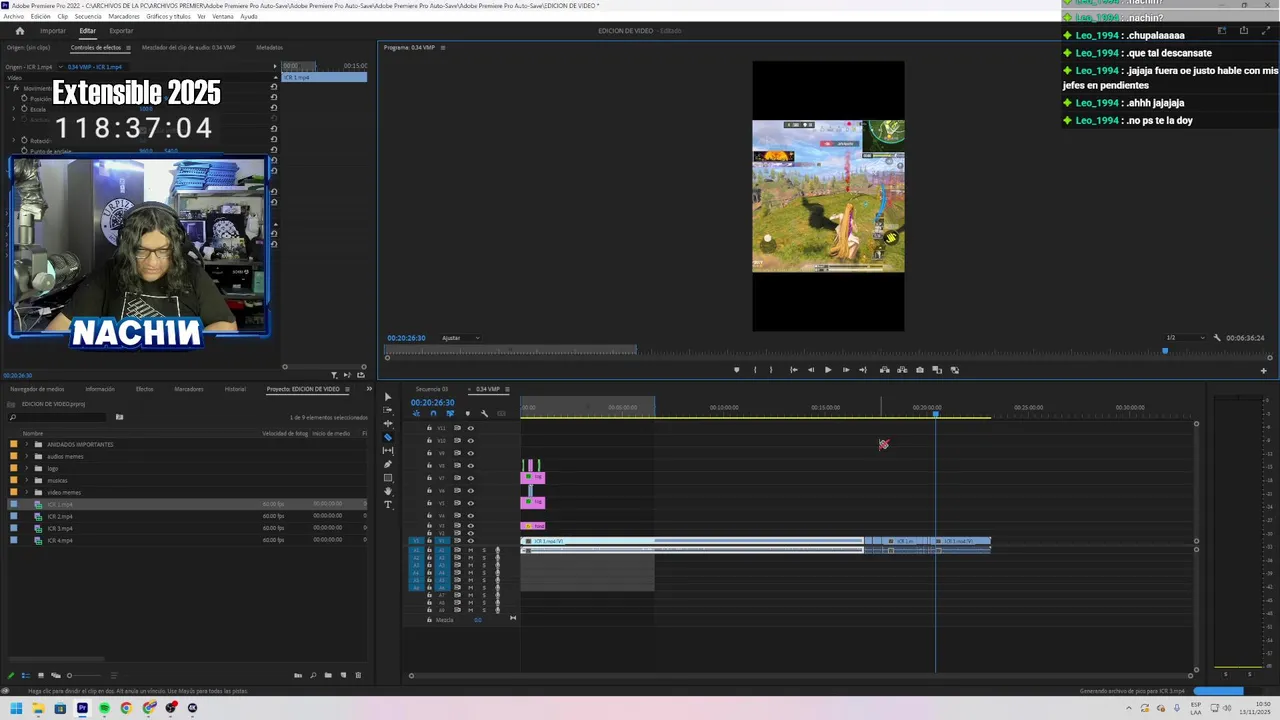Toggle Linked Selection in timeline header
The image size is (1280, 720).
click(x=450, y=413)
